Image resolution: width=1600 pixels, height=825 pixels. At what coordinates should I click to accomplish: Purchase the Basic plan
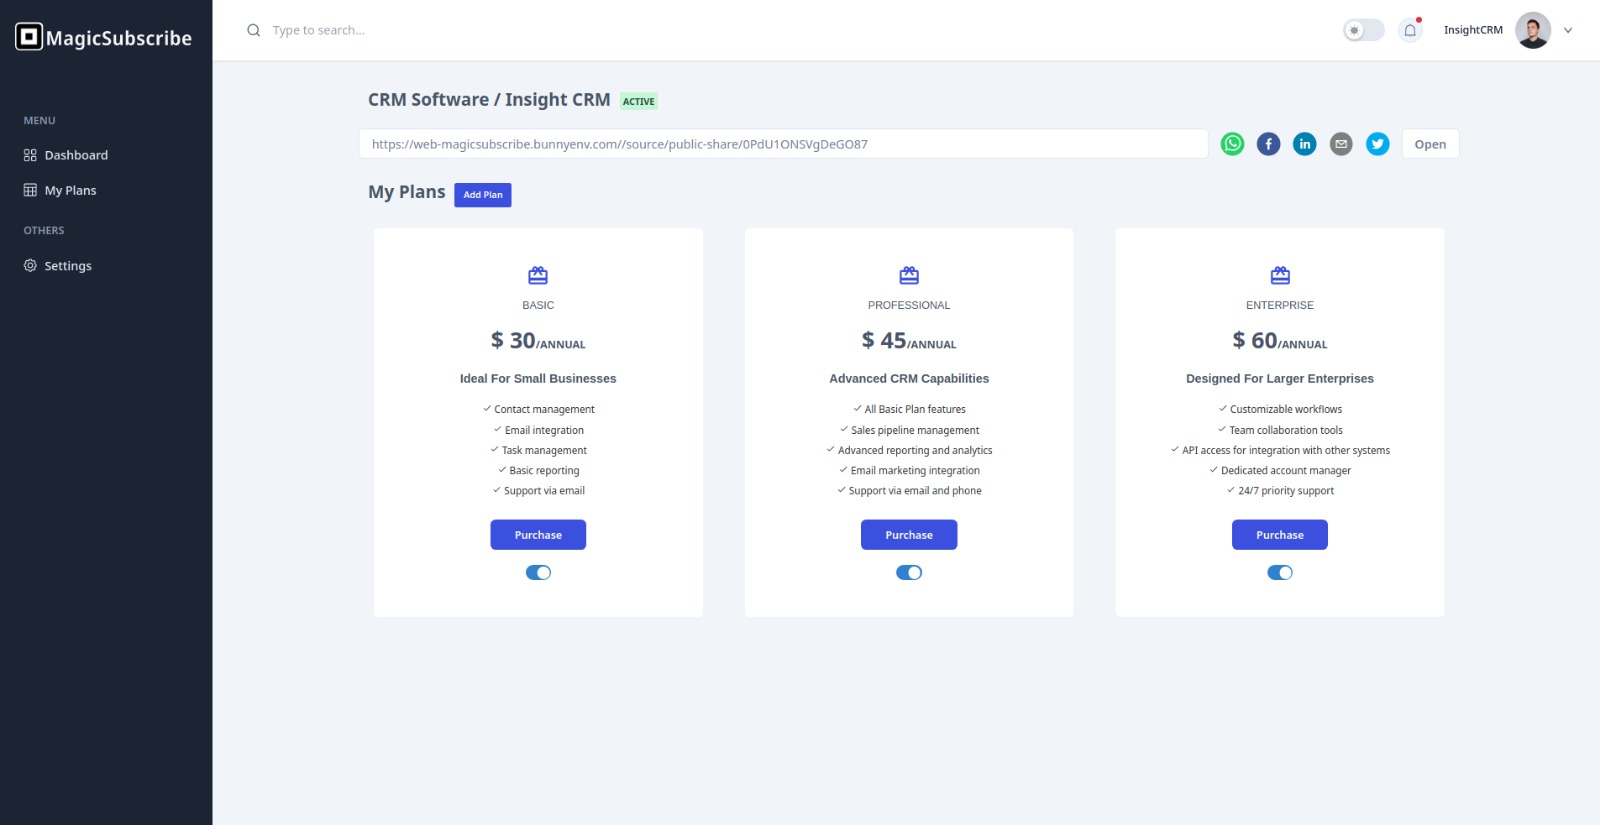tap(538, 535)
